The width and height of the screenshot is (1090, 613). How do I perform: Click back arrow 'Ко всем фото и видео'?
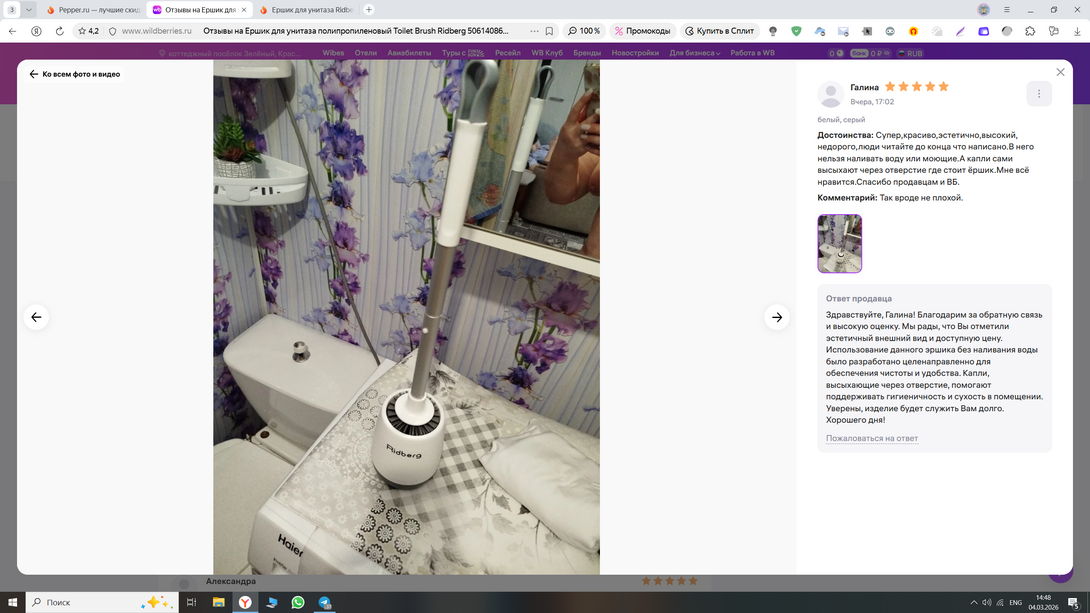(x=75, y=74)
